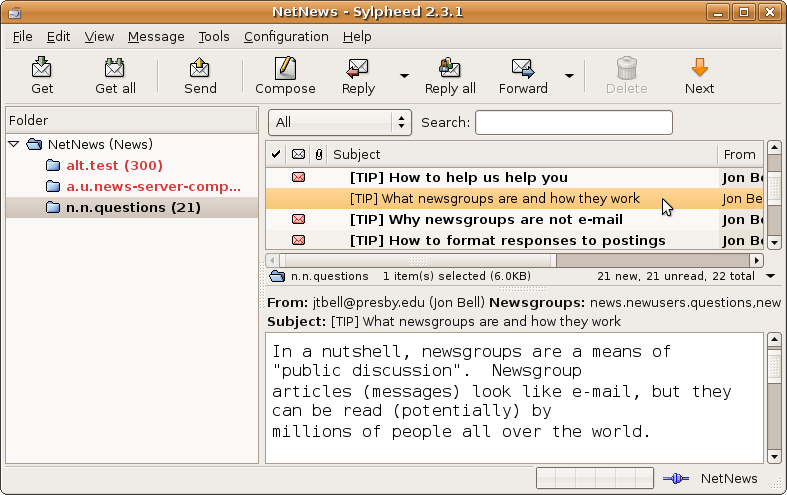This screenshot has height=495, width=787.
Task: Sort by the unread envelope column header
Action: click(298, 154)
